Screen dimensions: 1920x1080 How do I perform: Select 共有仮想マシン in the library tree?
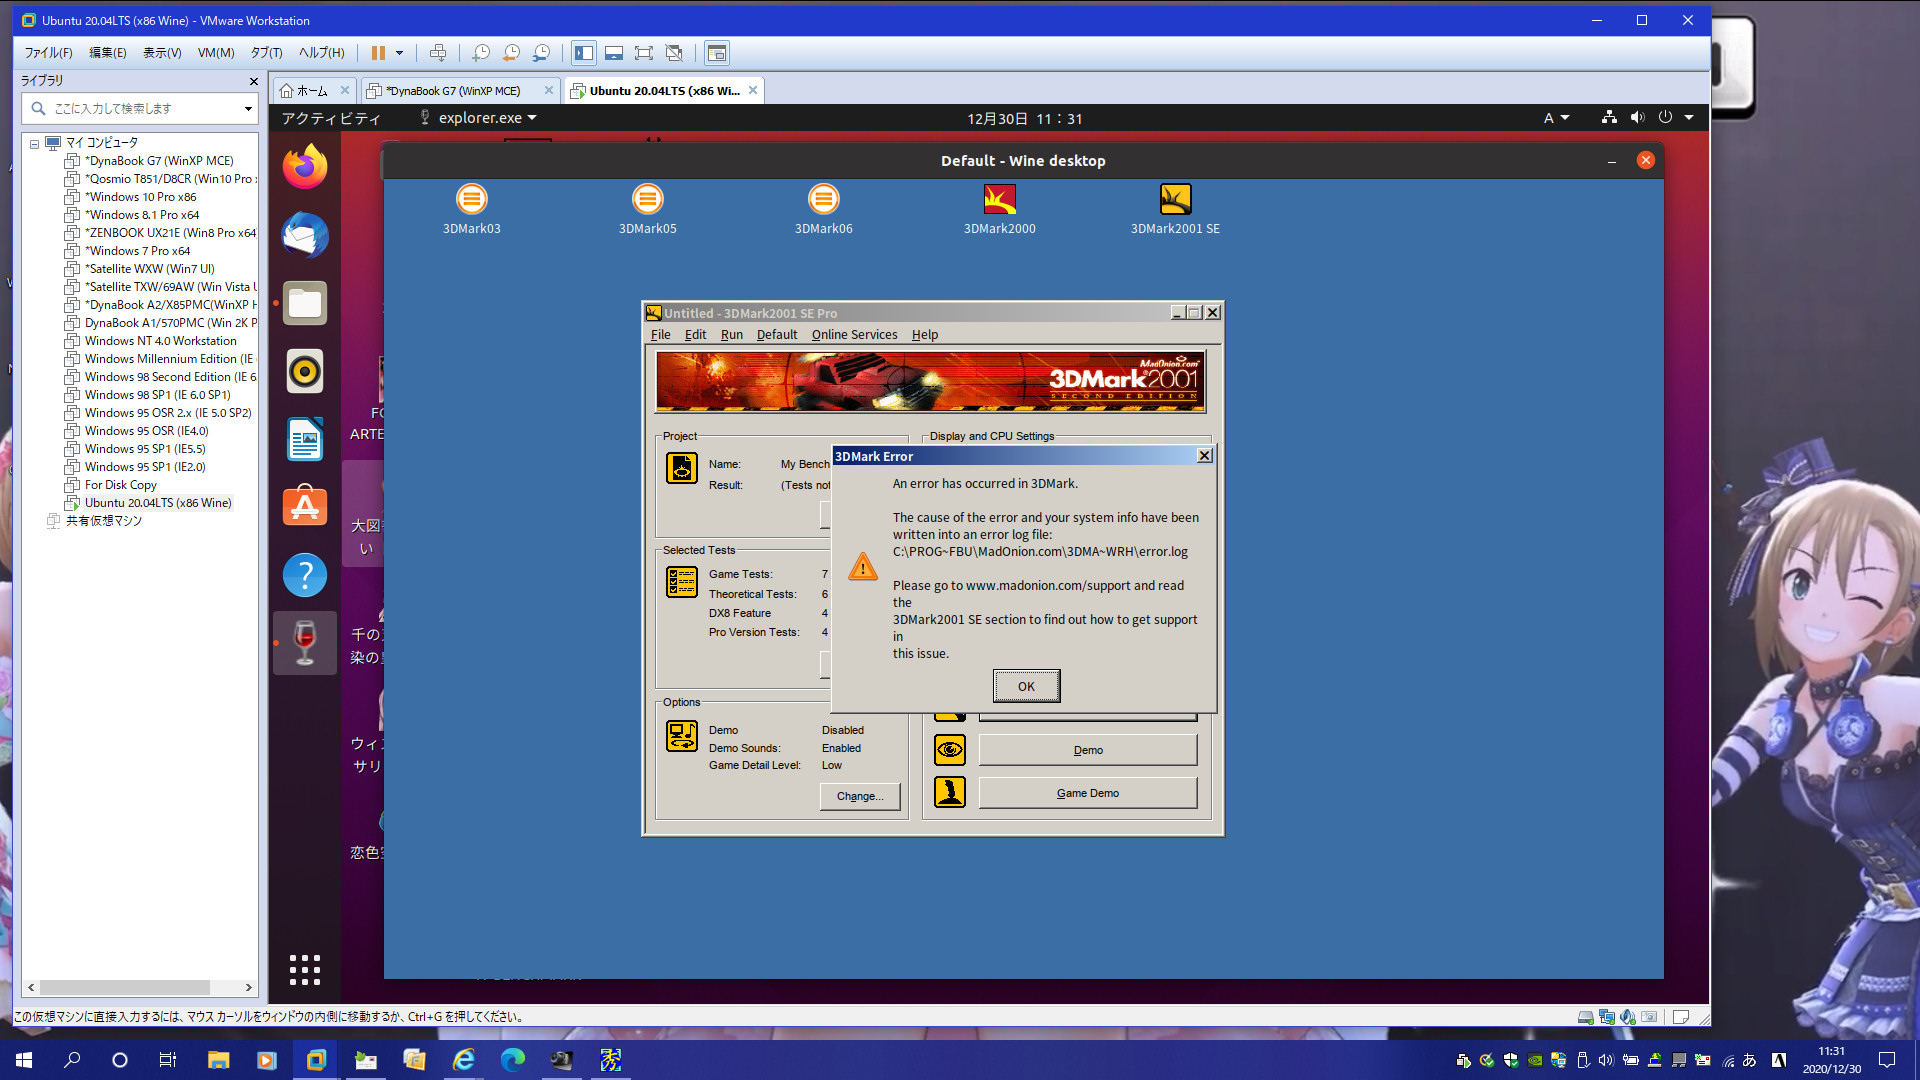(103, 521)
